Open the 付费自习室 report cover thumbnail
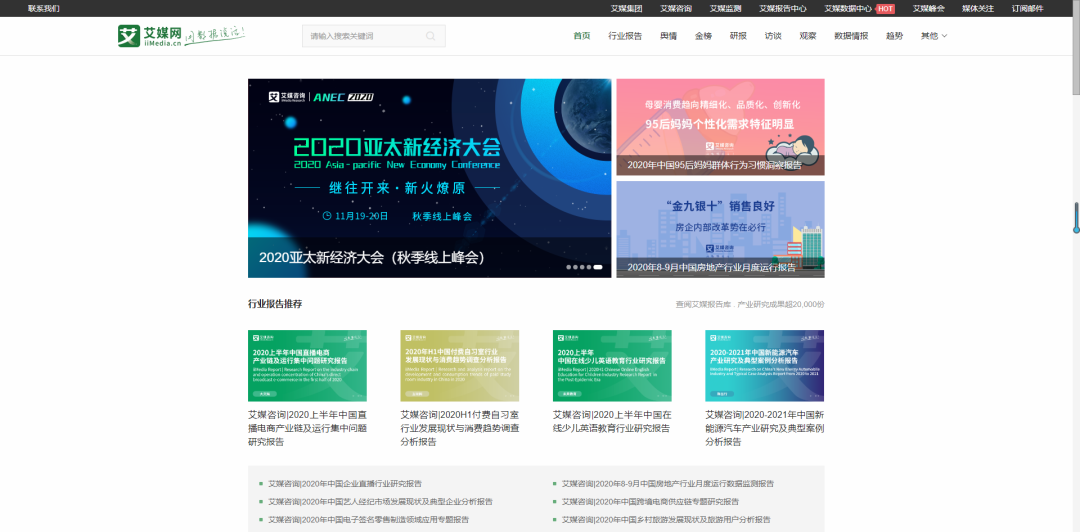The height and width of the screenshot is (532, 1080). pos(459,365)
